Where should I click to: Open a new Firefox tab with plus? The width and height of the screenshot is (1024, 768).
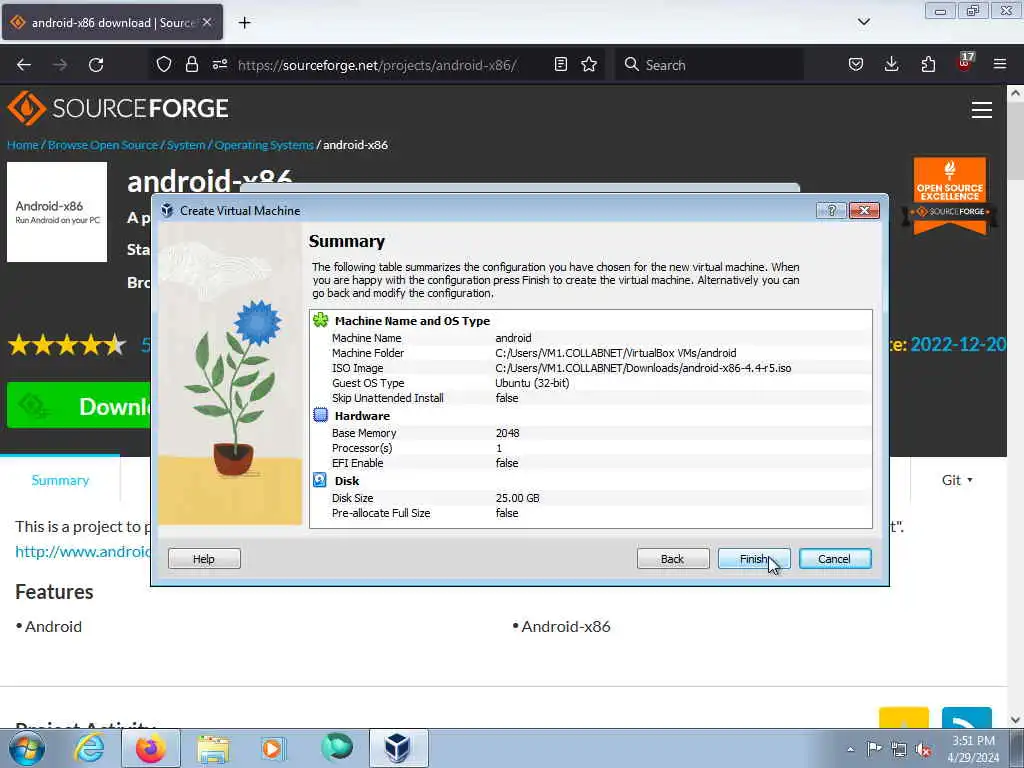[244, 23]
